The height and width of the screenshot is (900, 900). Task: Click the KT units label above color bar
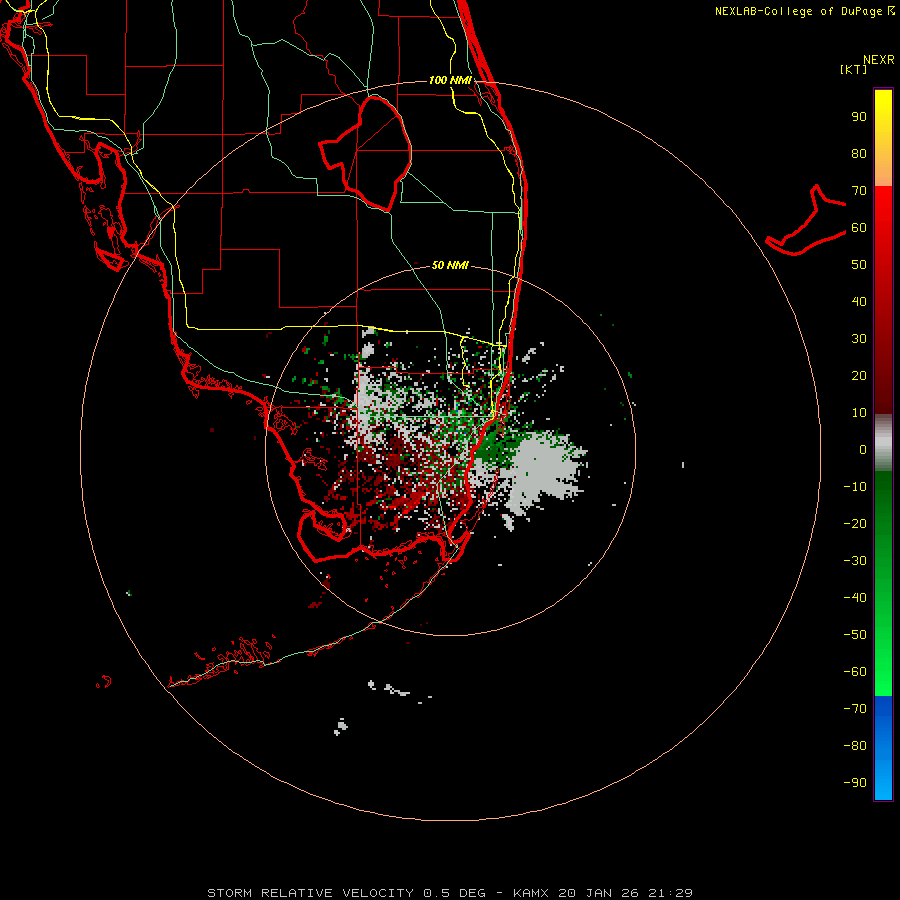854,69
